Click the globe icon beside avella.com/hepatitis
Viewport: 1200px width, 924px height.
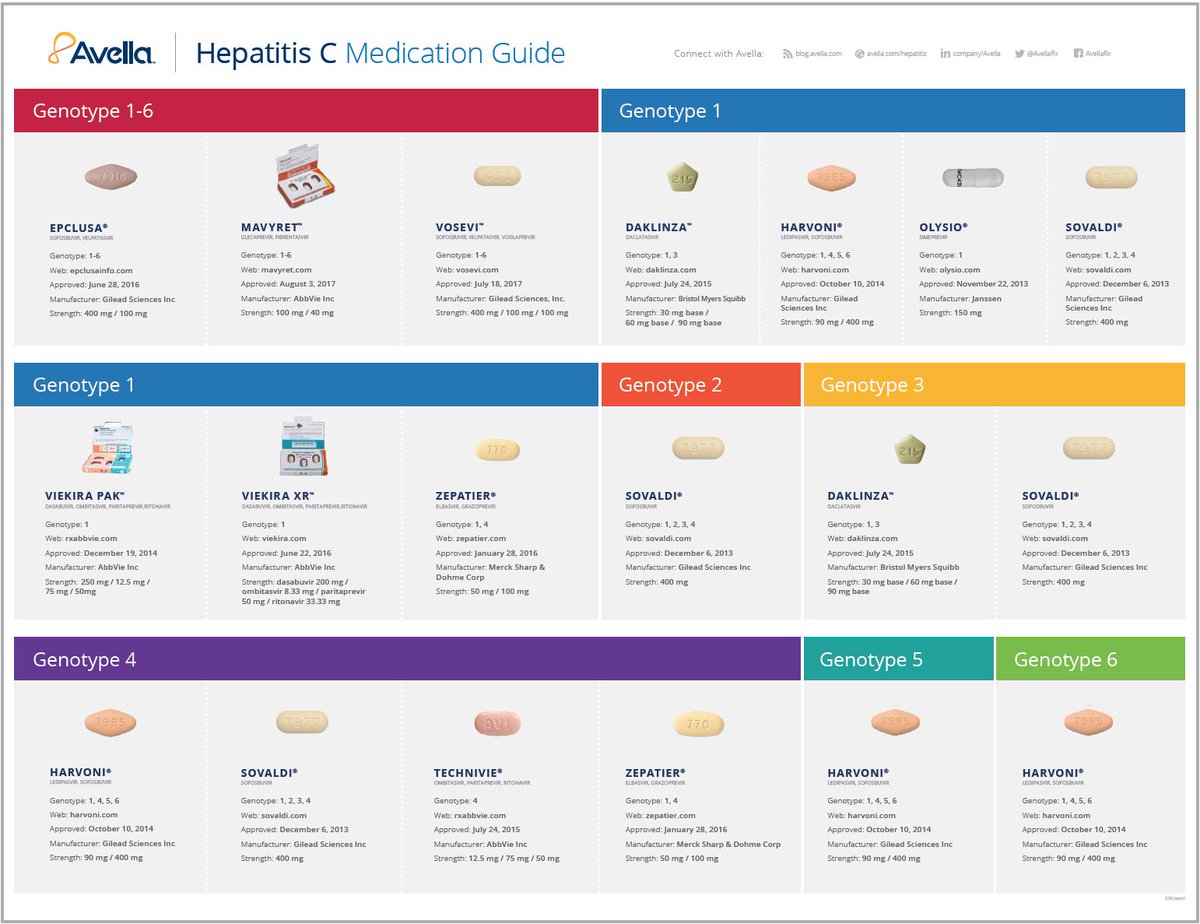[x=860, y=53]
